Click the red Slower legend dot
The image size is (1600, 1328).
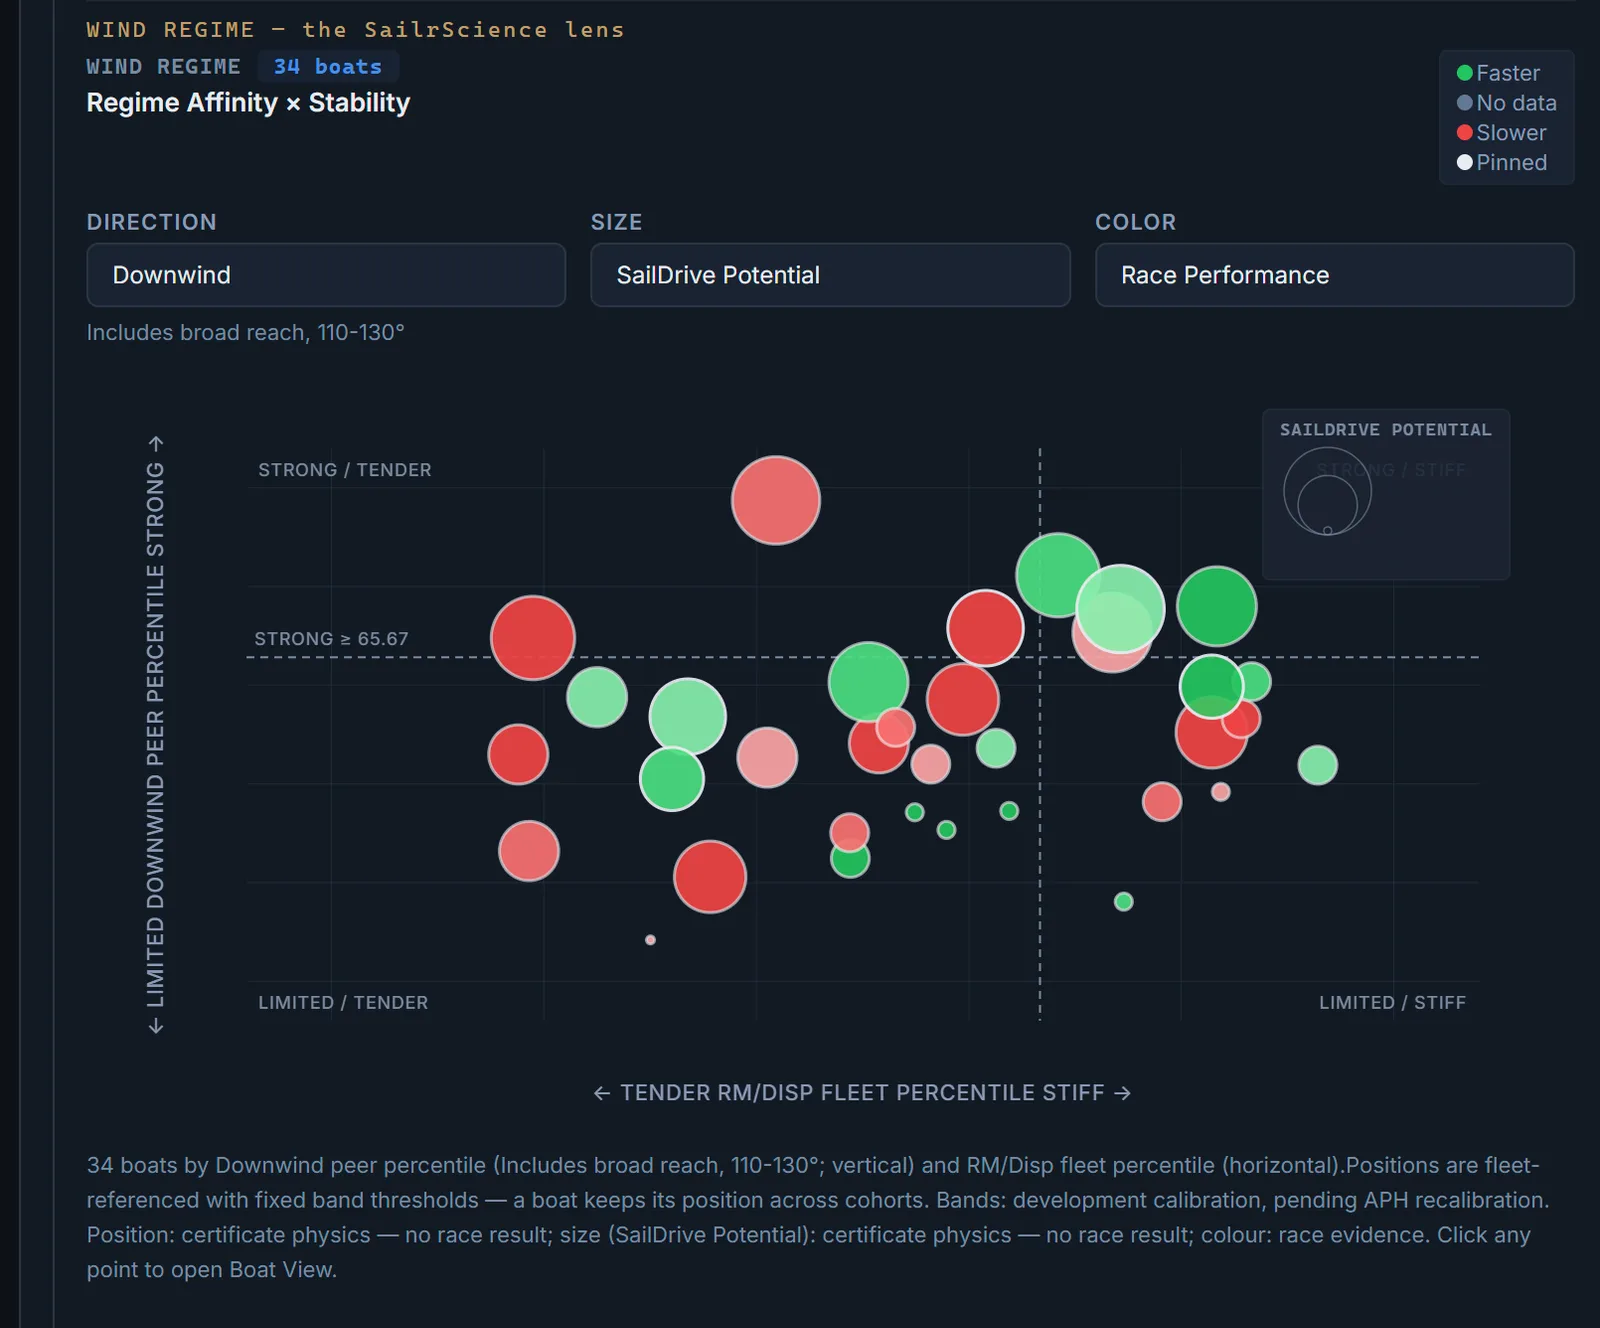coord(1465,133)
